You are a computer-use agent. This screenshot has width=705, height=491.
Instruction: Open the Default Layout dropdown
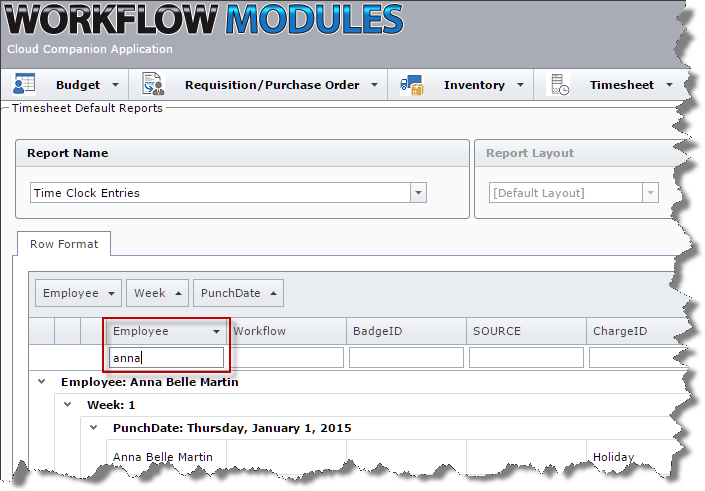point(650,193)
